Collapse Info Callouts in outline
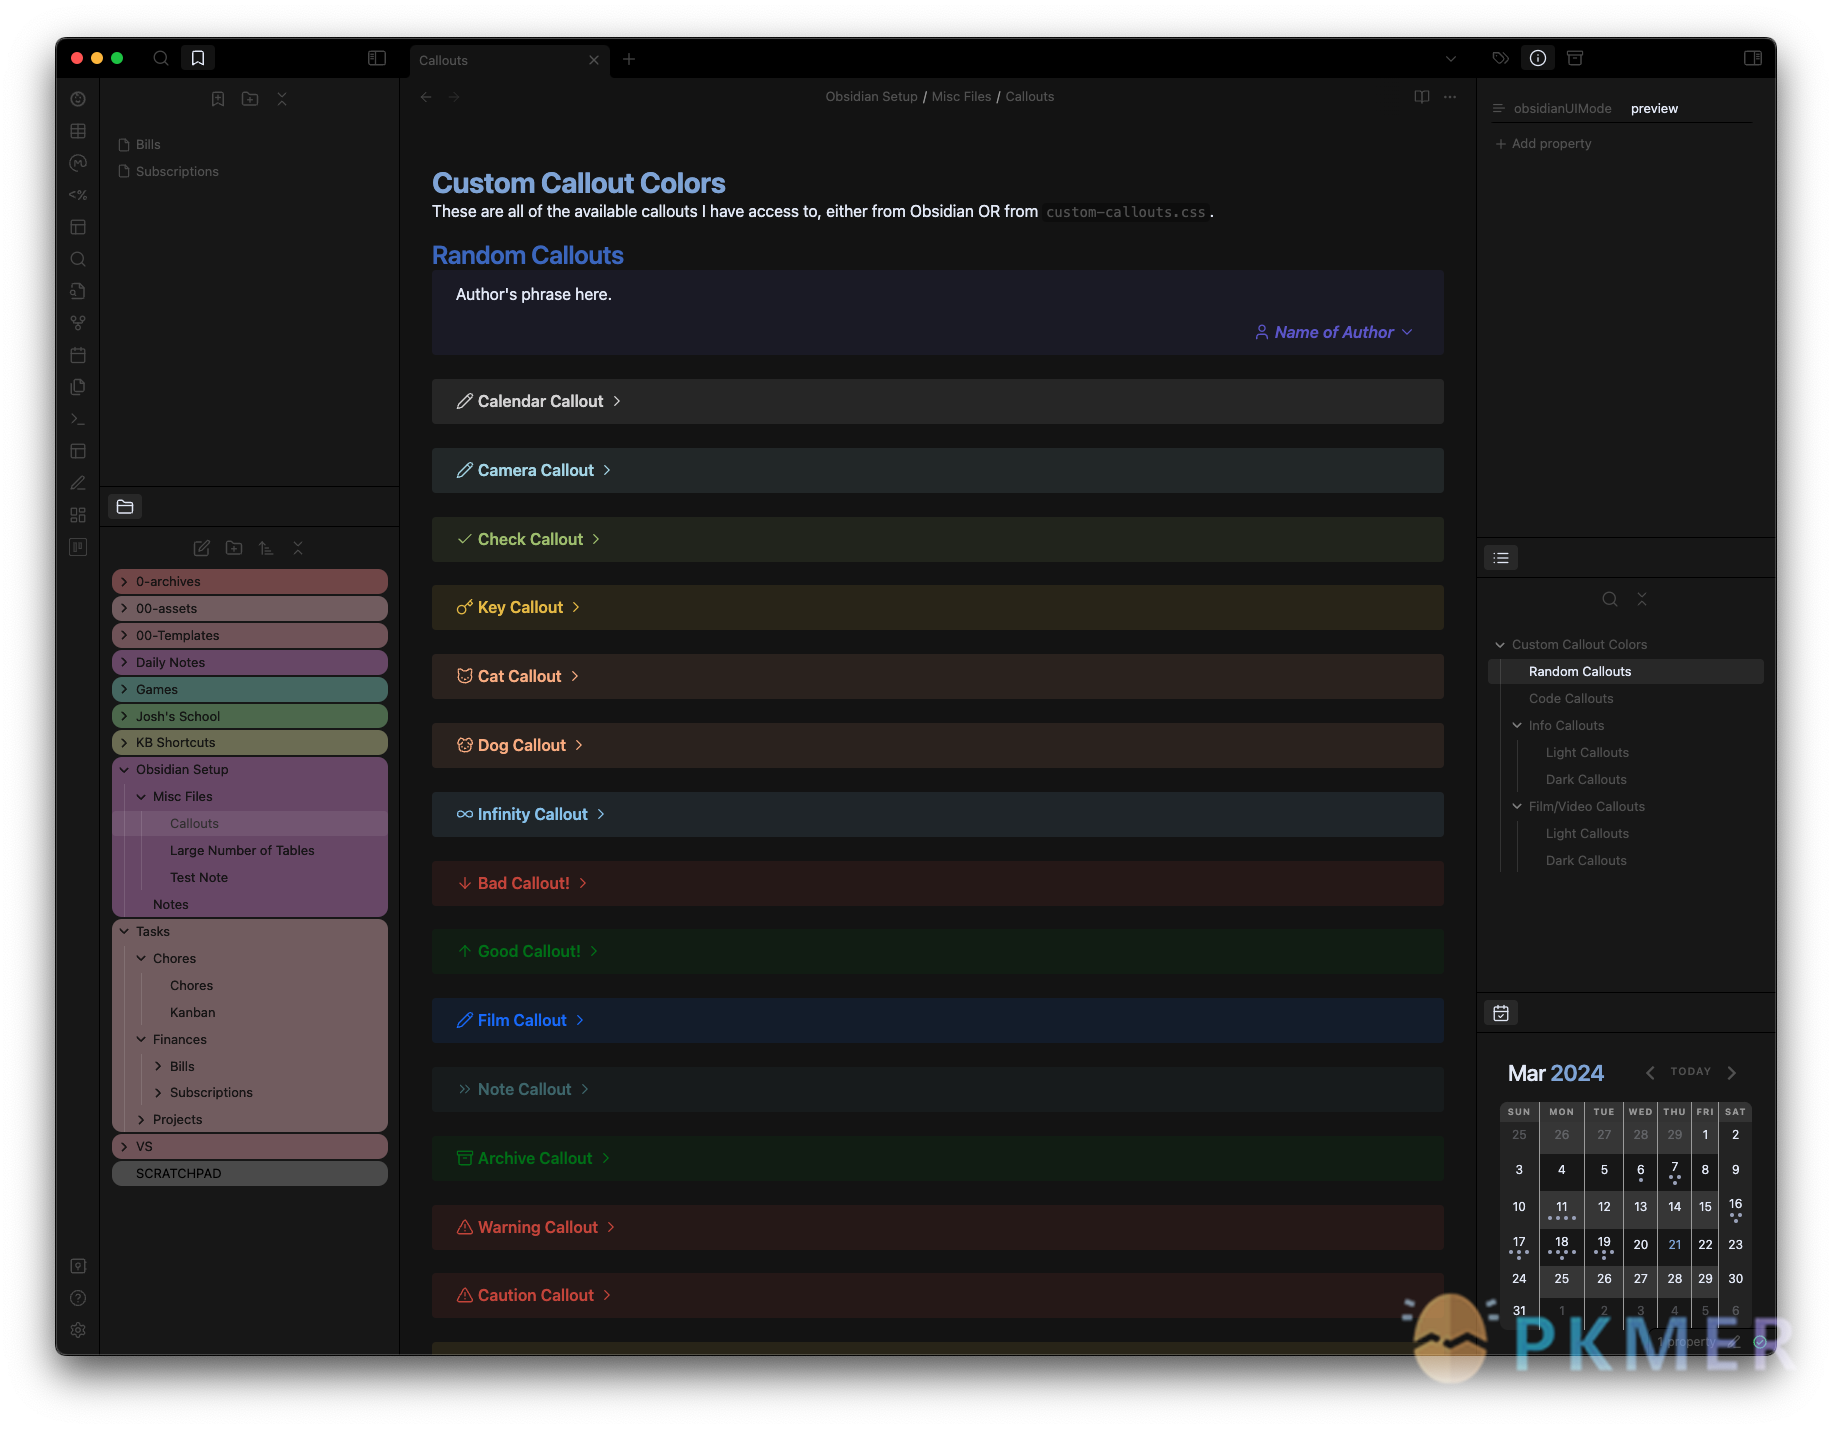Image resolution: width=1832 pixels, height=1429 pixels. [1517, 726]
